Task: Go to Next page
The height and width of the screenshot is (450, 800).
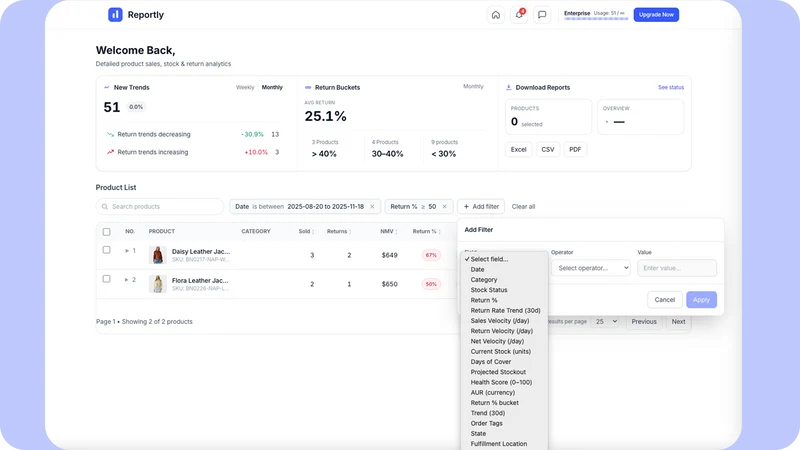Action: pyautogui.click(x=678, y=321)
